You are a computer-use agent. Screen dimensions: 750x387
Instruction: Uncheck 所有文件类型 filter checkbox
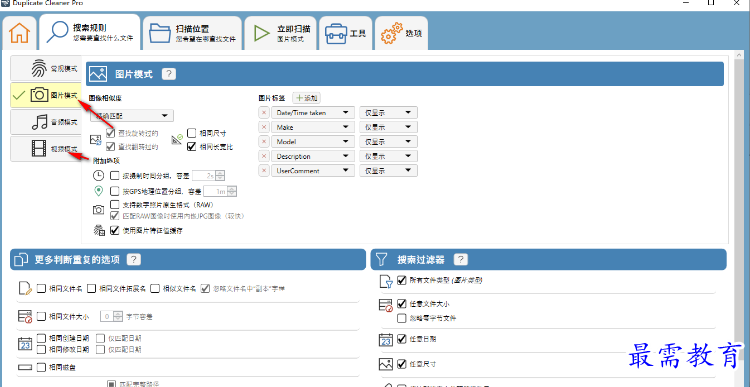[402, 280]
